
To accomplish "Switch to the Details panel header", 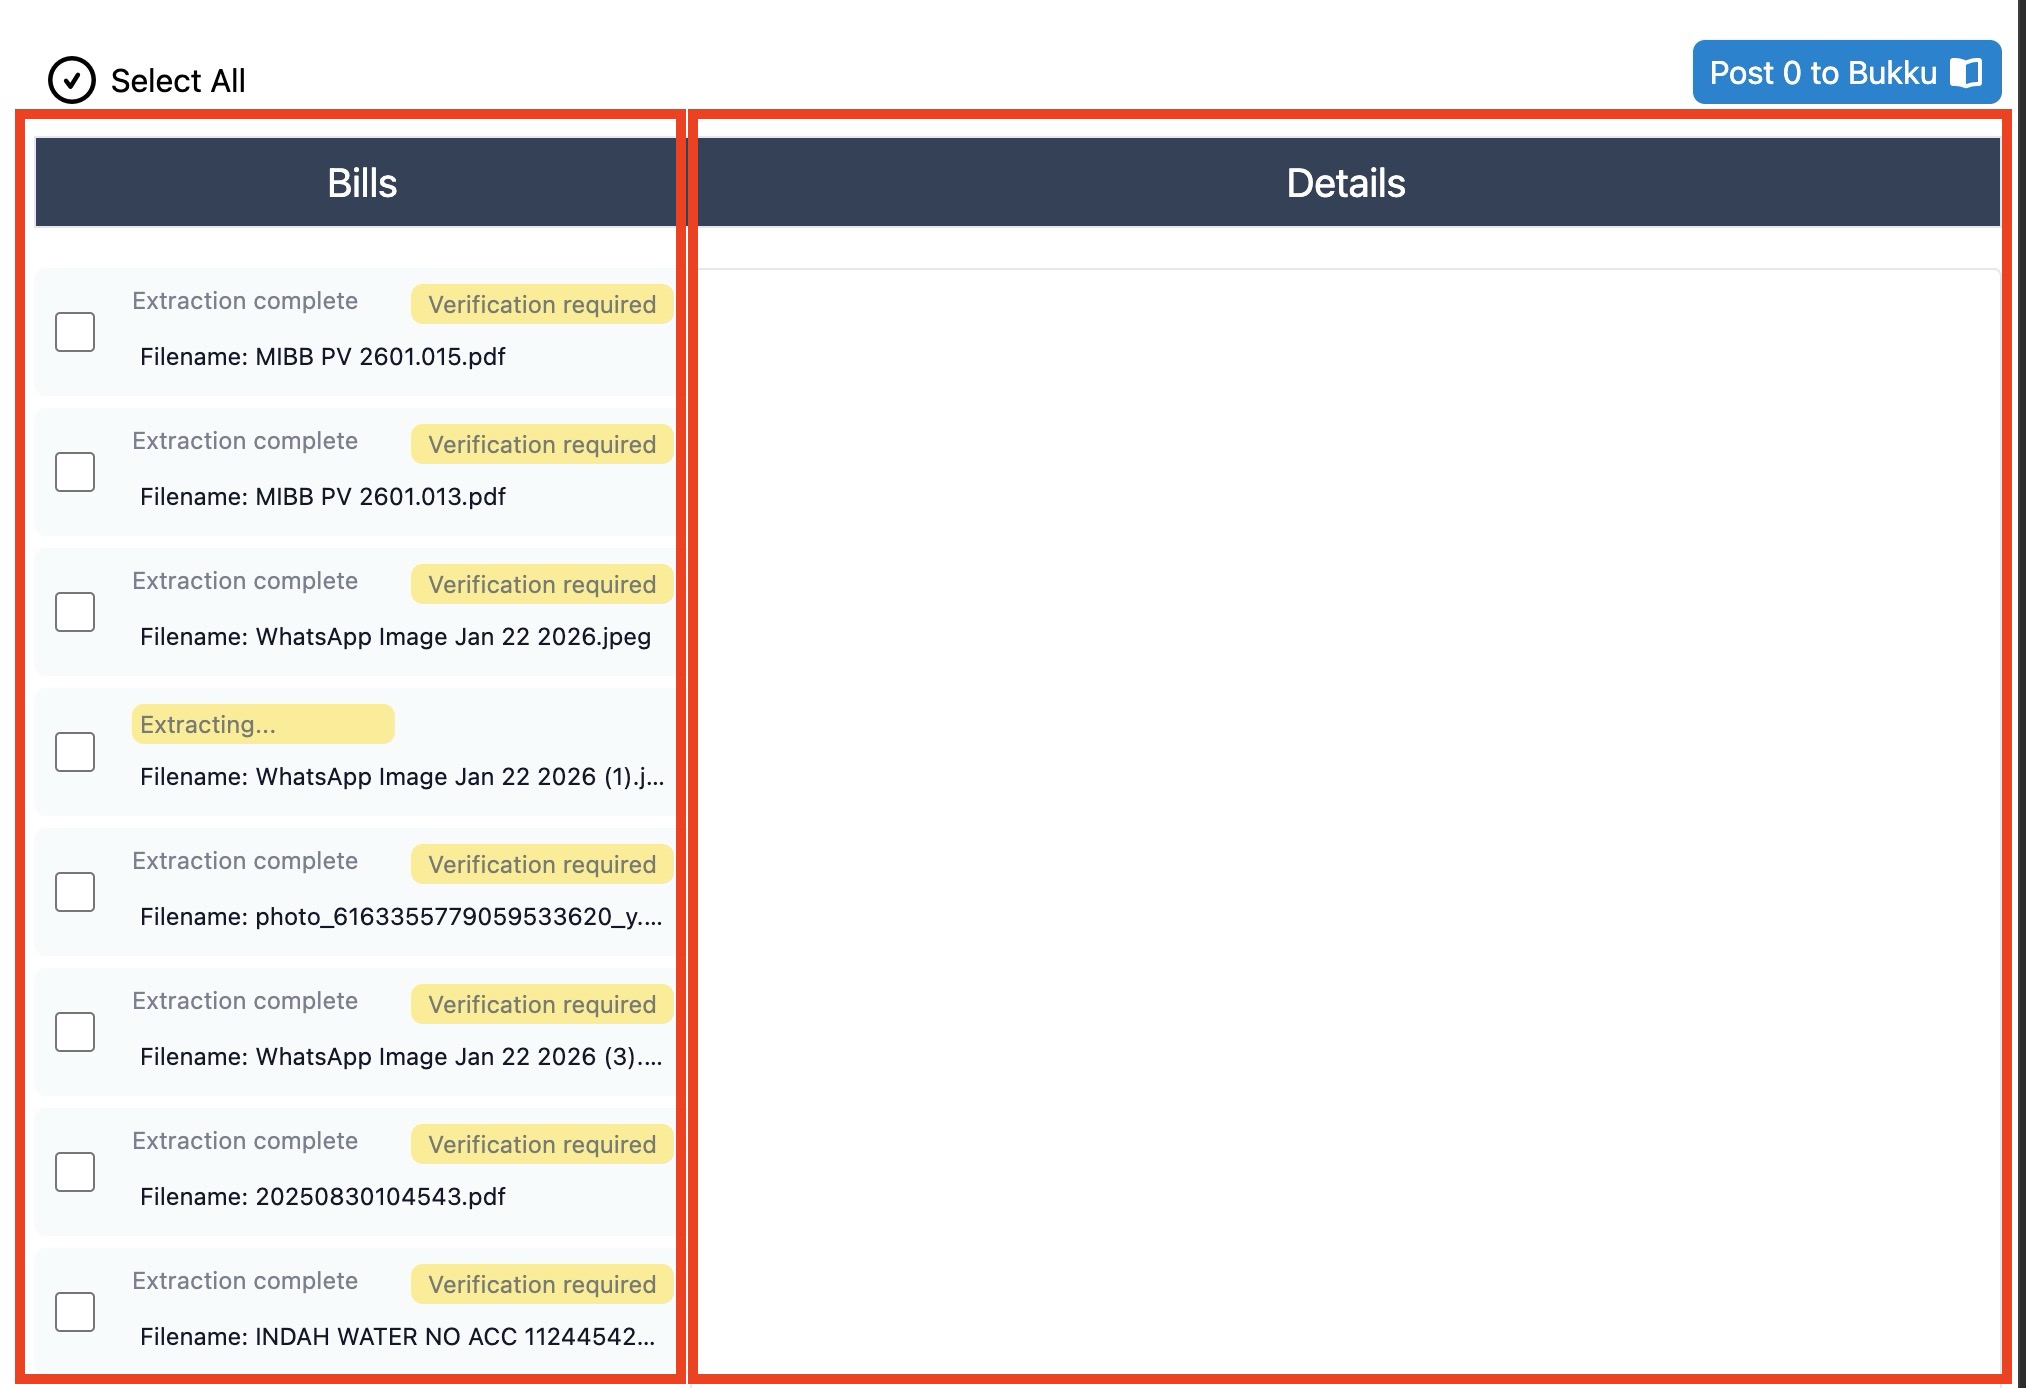I will click(x=1346, y=182).
